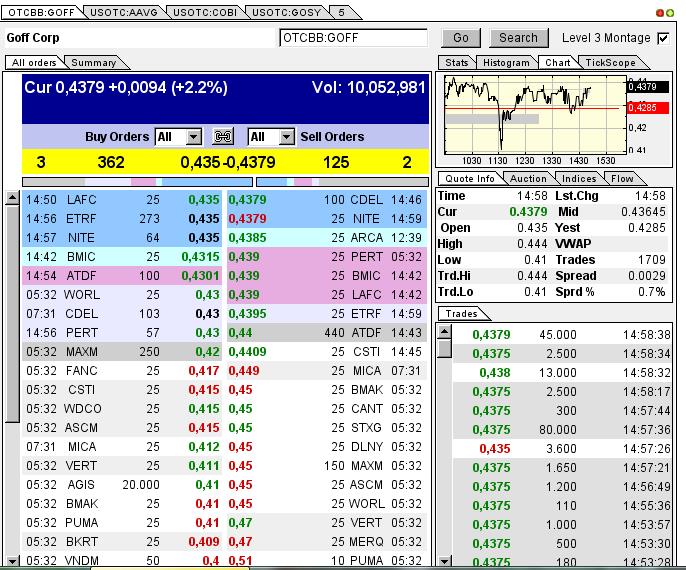Open the Flow tab
The image size is (686, 570).
pyautogui.click(x=622, y=178)
